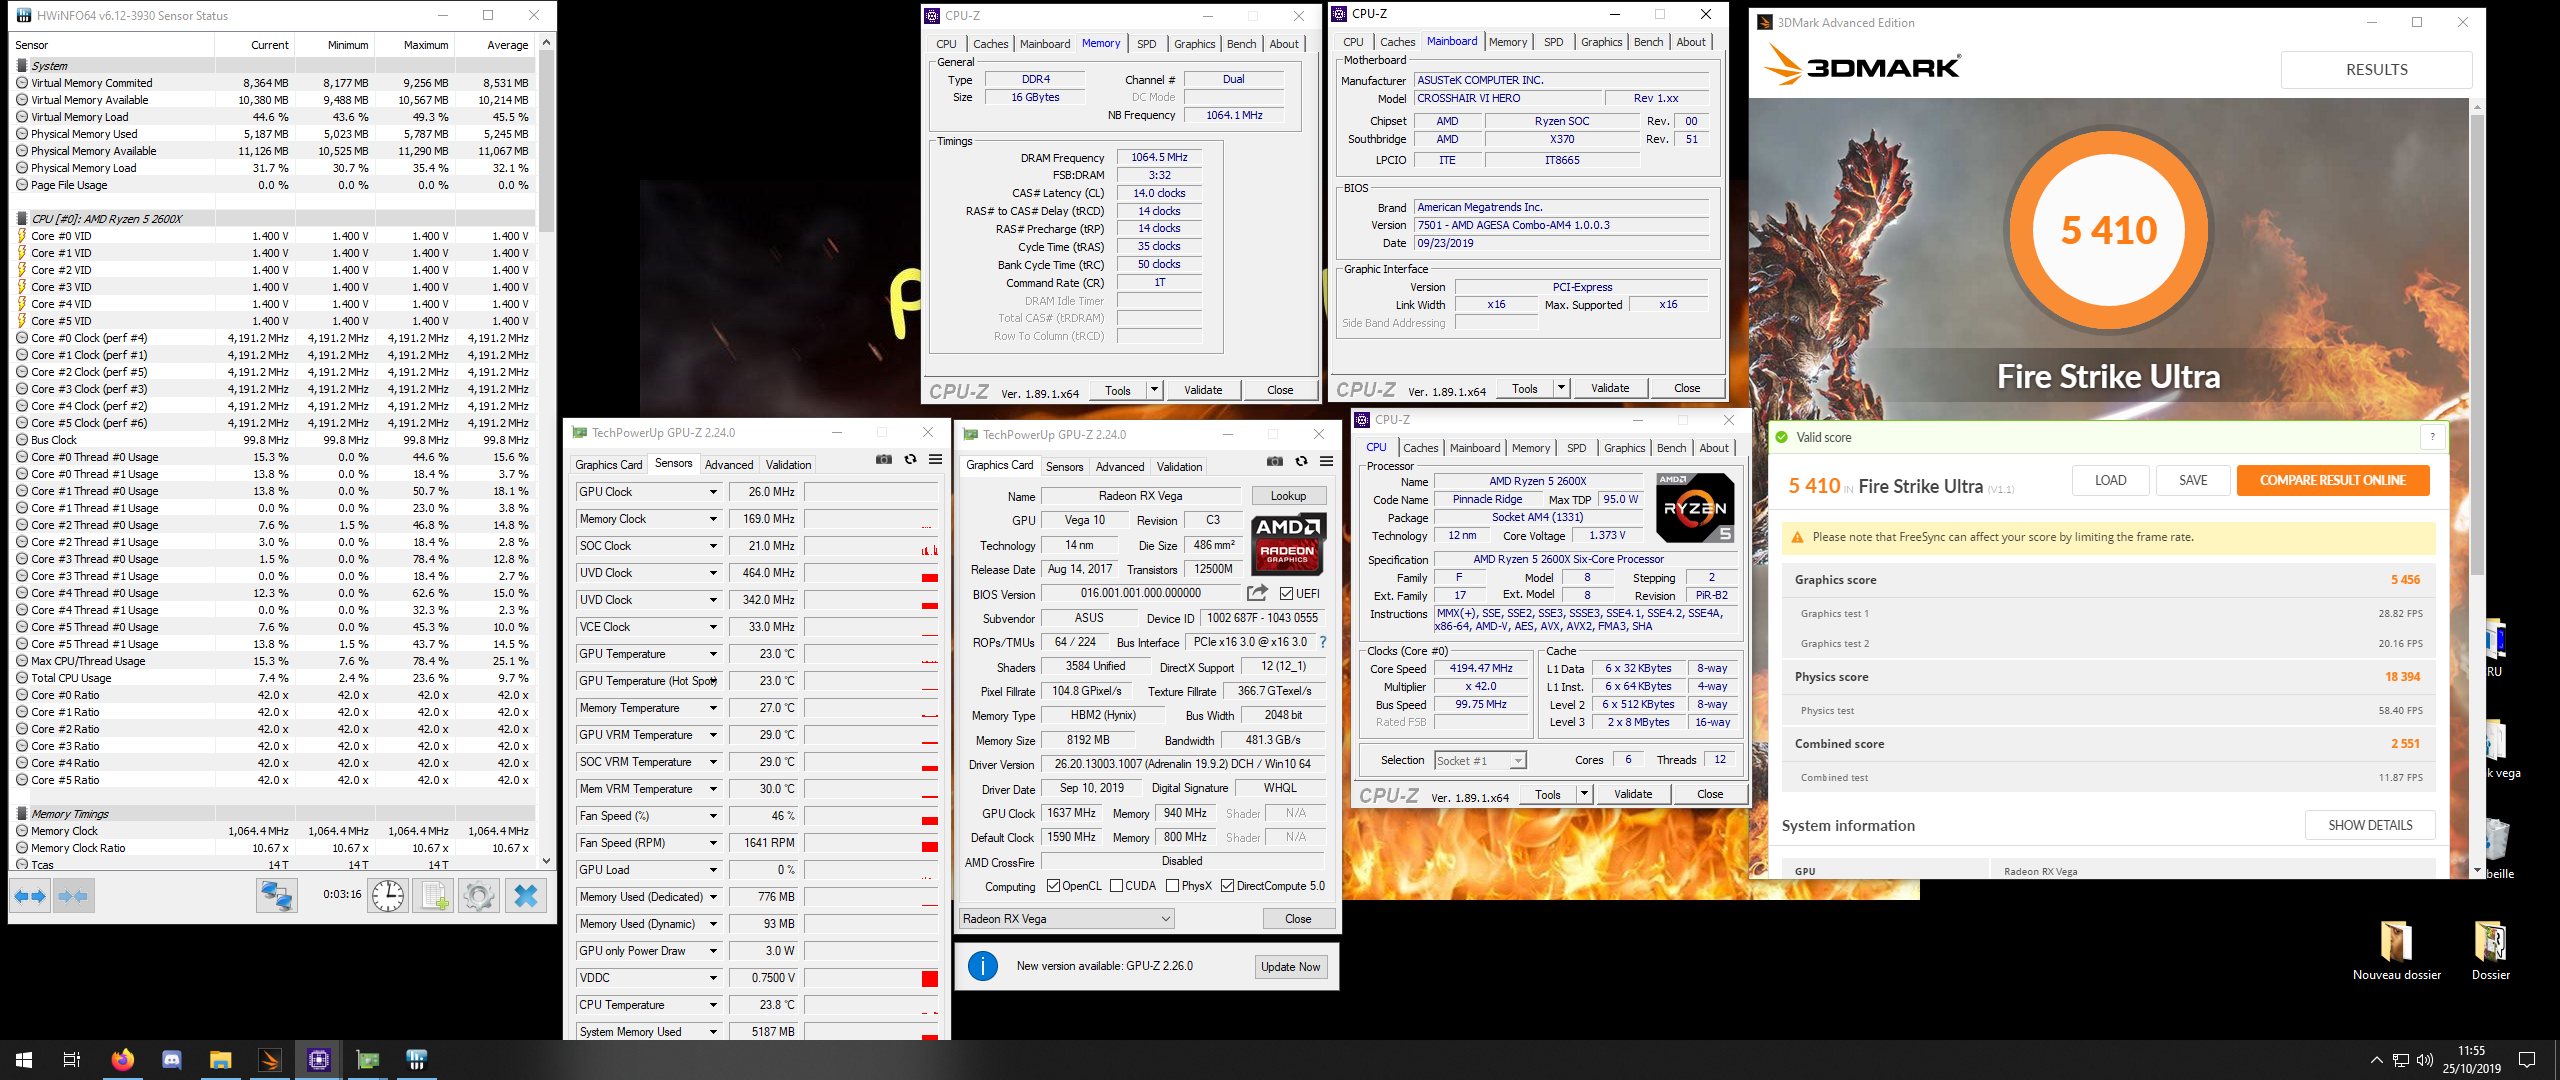This screenshot has height=1080, width=2560.
Task: Take screenshot in GPU-Z Sensors window
Action: (x=884, y=460)
